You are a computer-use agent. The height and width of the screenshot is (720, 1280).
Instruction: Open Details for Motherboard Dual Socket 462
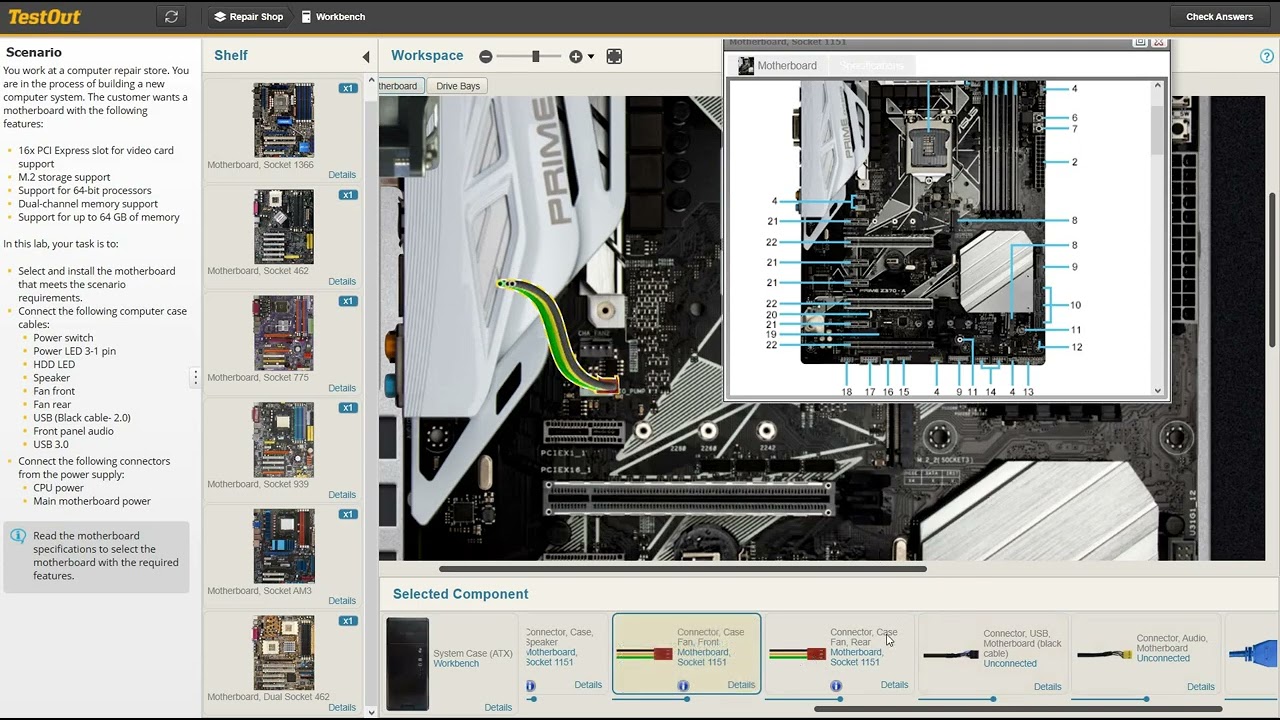click(342, 708)
